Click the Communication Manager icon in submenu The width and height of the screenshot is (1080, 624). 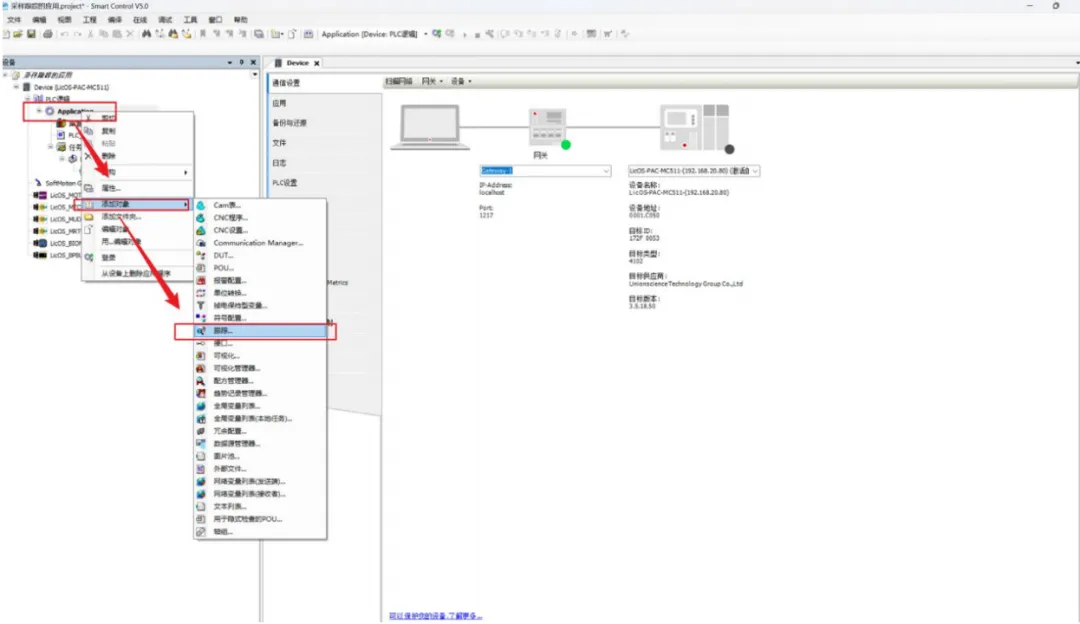pyautogui.click(x=201, y=243)
